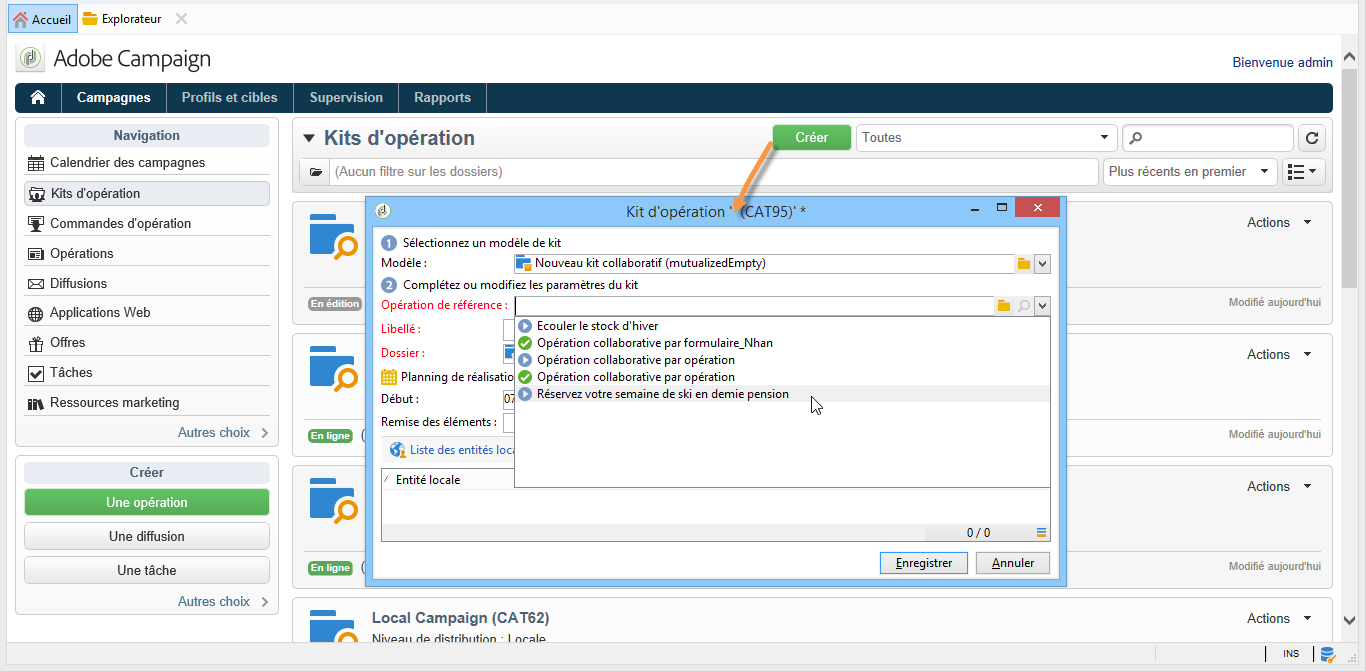Open Actions menu of the En édition kit
This screenshot has width=1366, height=672.
click(1279, 222)
